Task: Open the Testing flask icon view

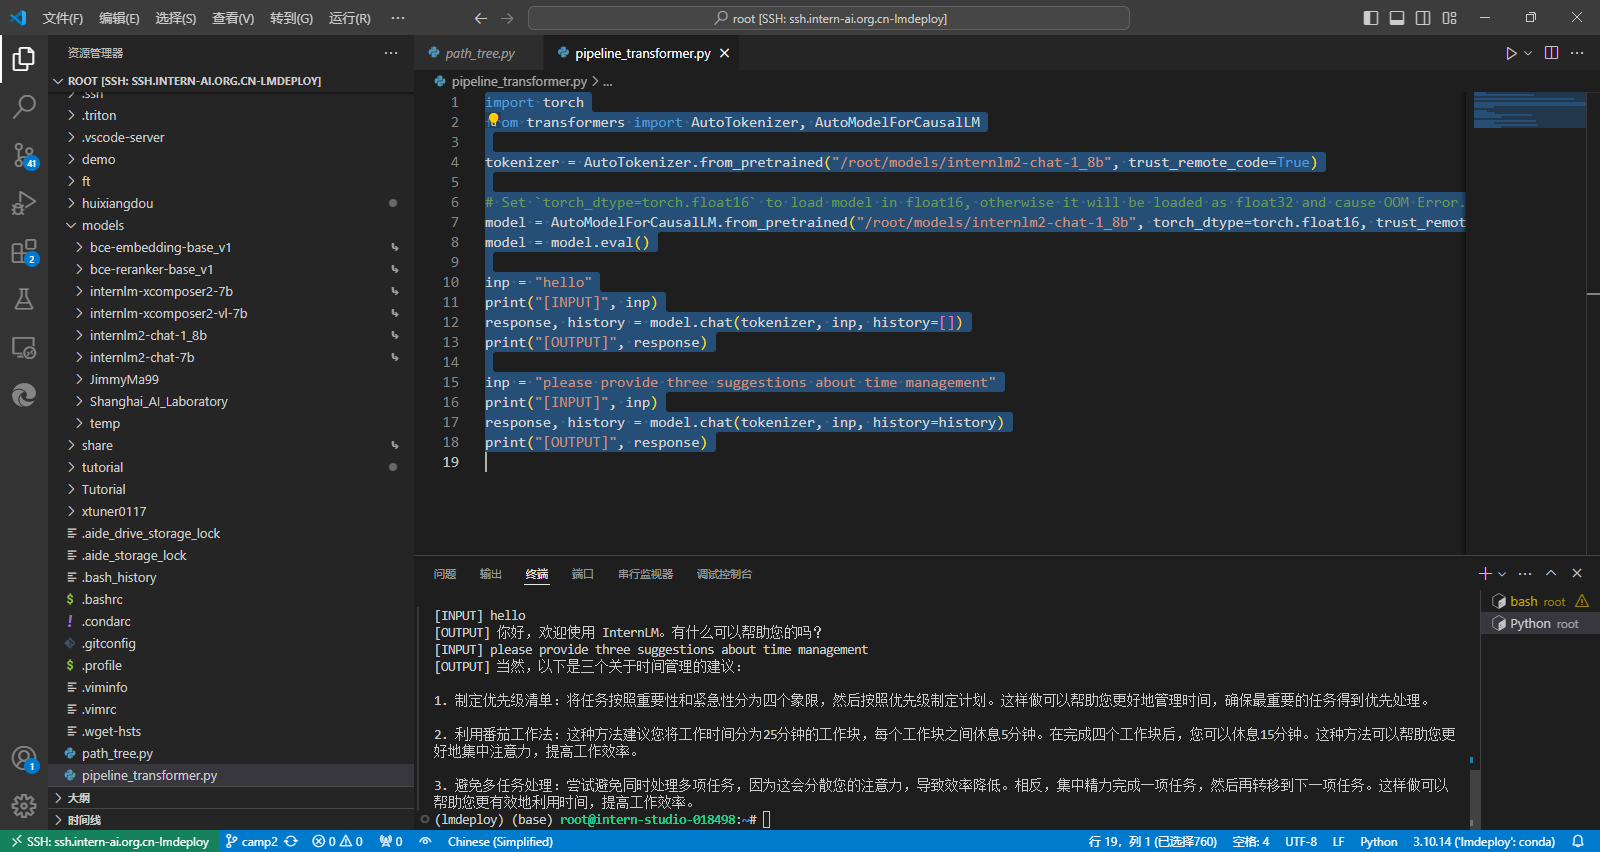Action: pyautogui.click(x=24, y=299)
